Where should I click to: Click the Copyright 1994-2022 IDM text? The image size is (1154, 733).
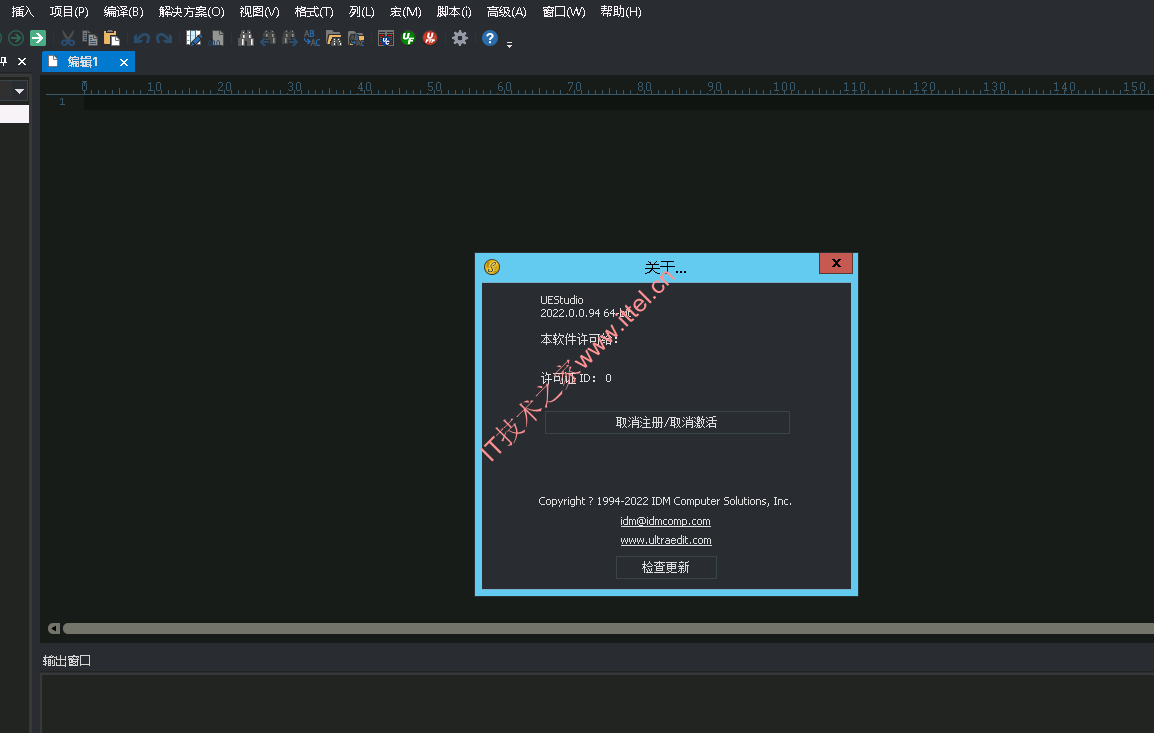tap(665, 501)
